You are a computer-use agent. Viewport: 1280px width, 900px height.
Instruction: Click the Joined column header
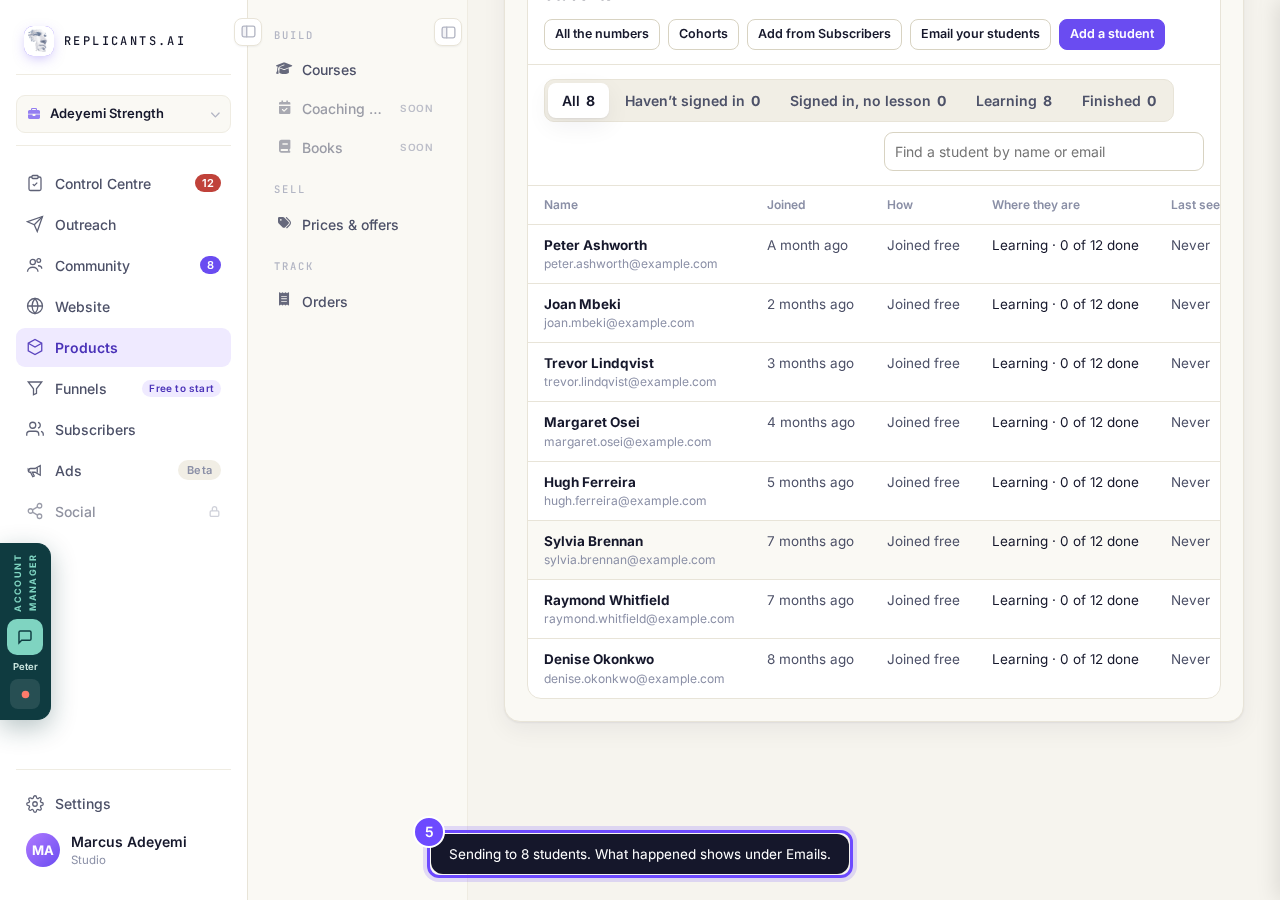[786, 205]
